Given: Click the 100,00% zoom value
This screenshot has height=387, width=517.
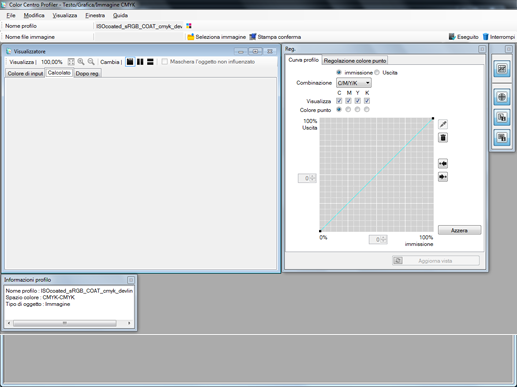Looking at the screenshot, I should tap(52, 62).
